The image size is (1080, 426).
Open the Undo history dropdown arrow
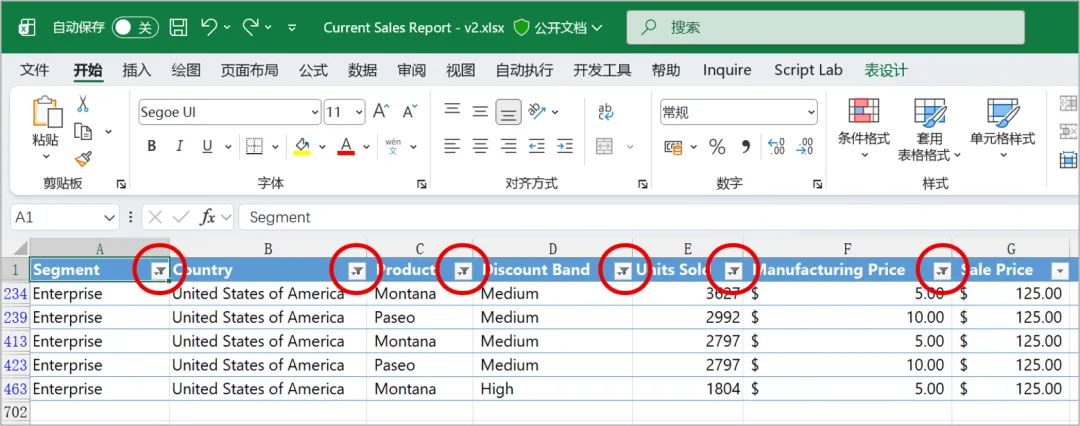(x=227, y=28)
